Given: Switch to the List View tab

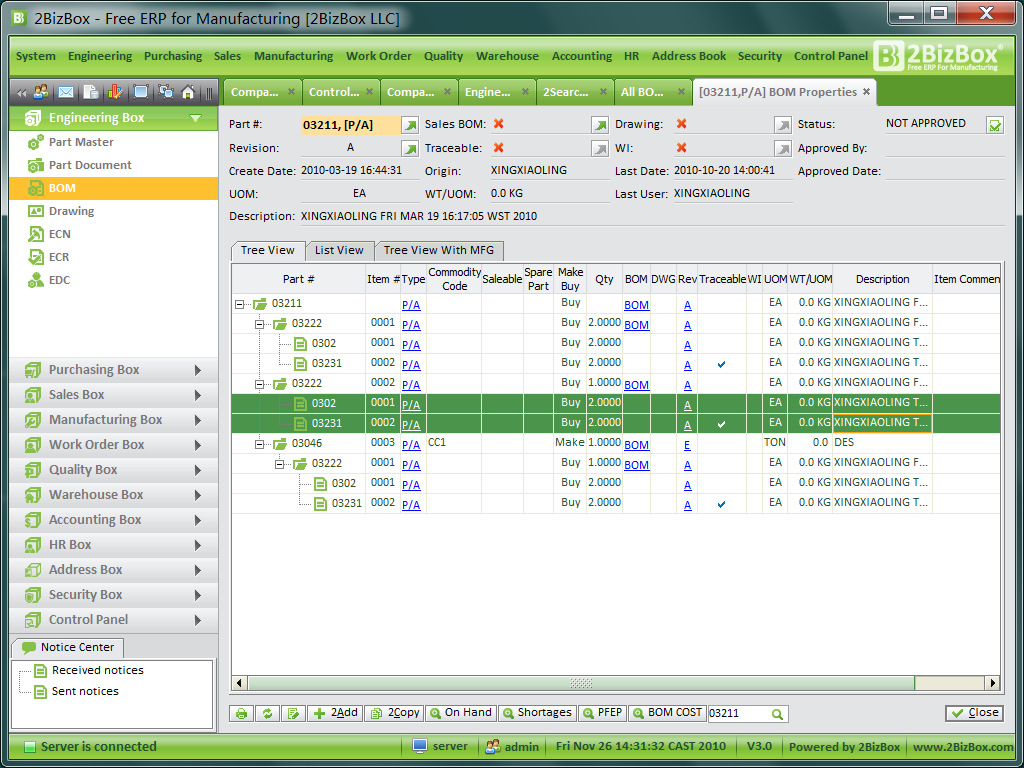Looking at the screenshot, I should tap(339, 250).
